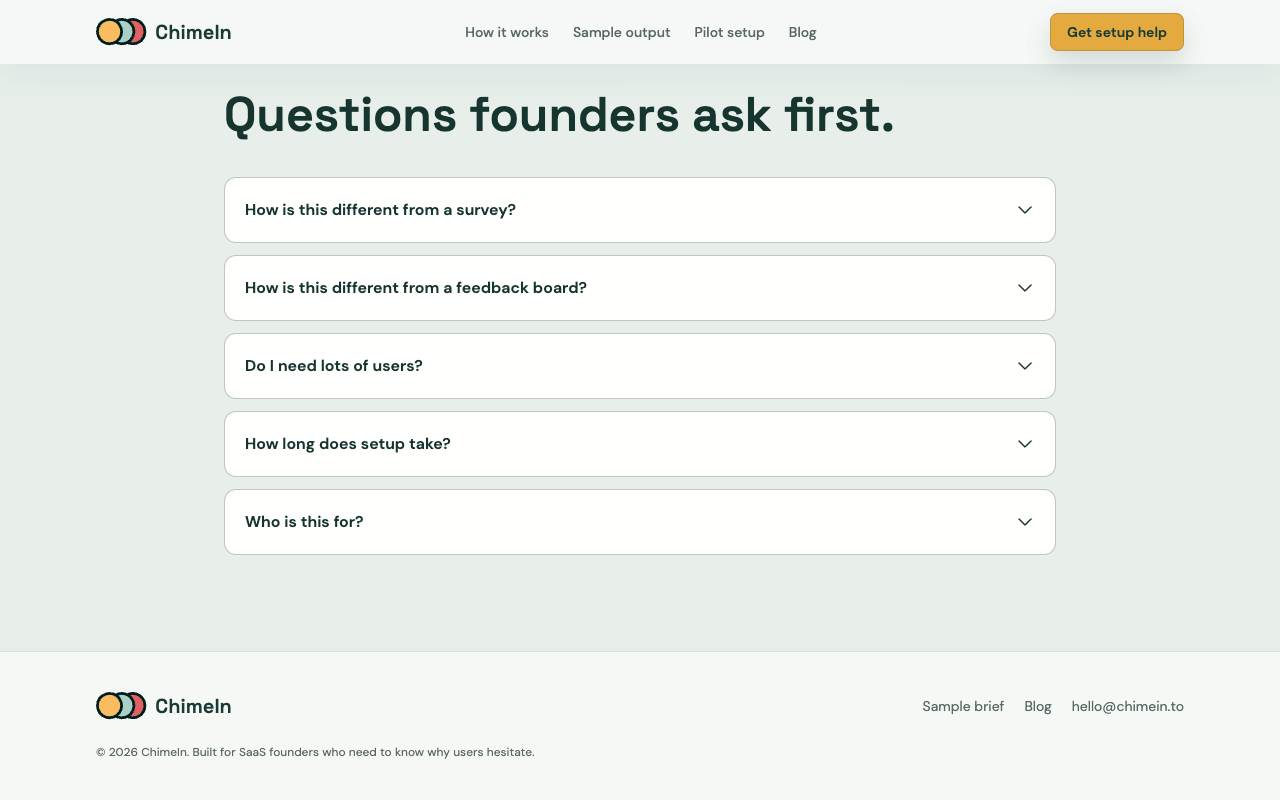Screen dimensions: 1280x800
Task: Go to Sample output in navigation
Action: pyautogui.click(x=621, y=32)
